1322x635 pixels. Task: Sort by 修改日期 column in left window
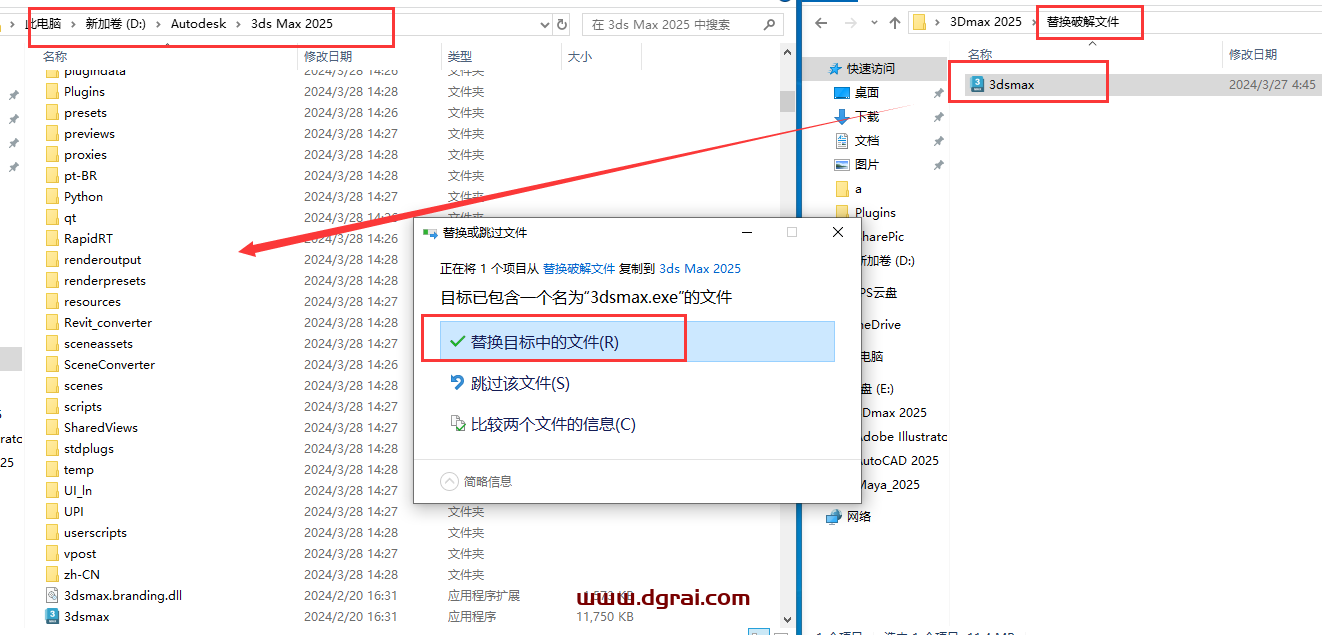328,57
